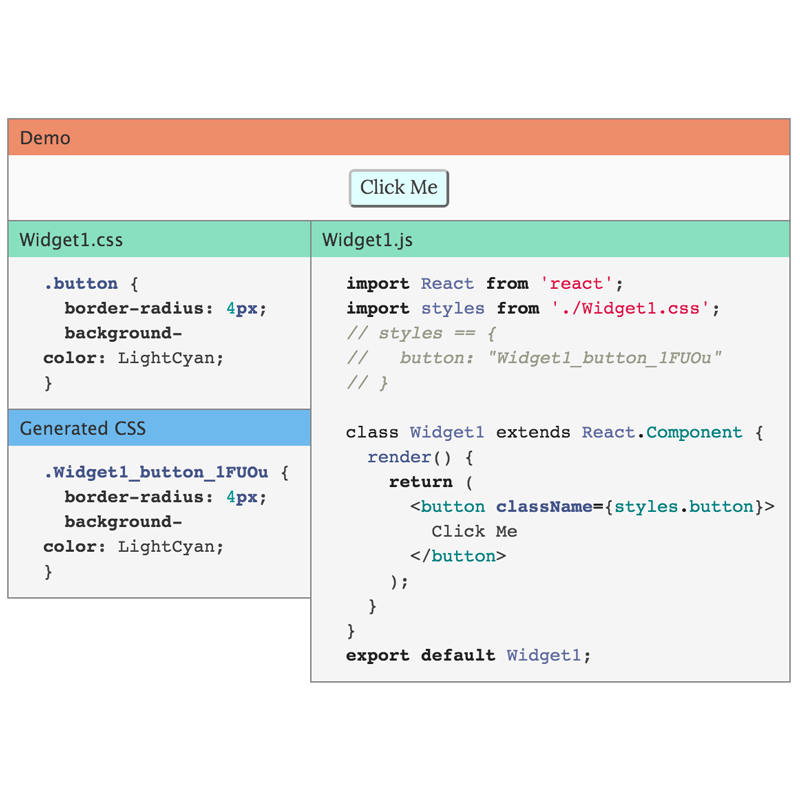800x800 pixels.
Task: Select the Widget1 class name declaration
Action: click(447, 432)
